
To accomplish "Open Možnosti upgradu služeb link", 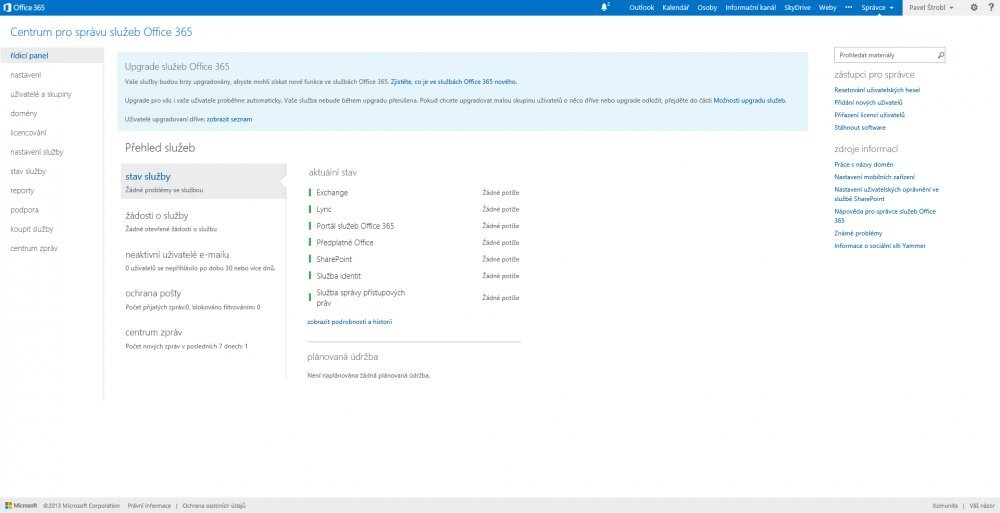I will pos(750,100).
